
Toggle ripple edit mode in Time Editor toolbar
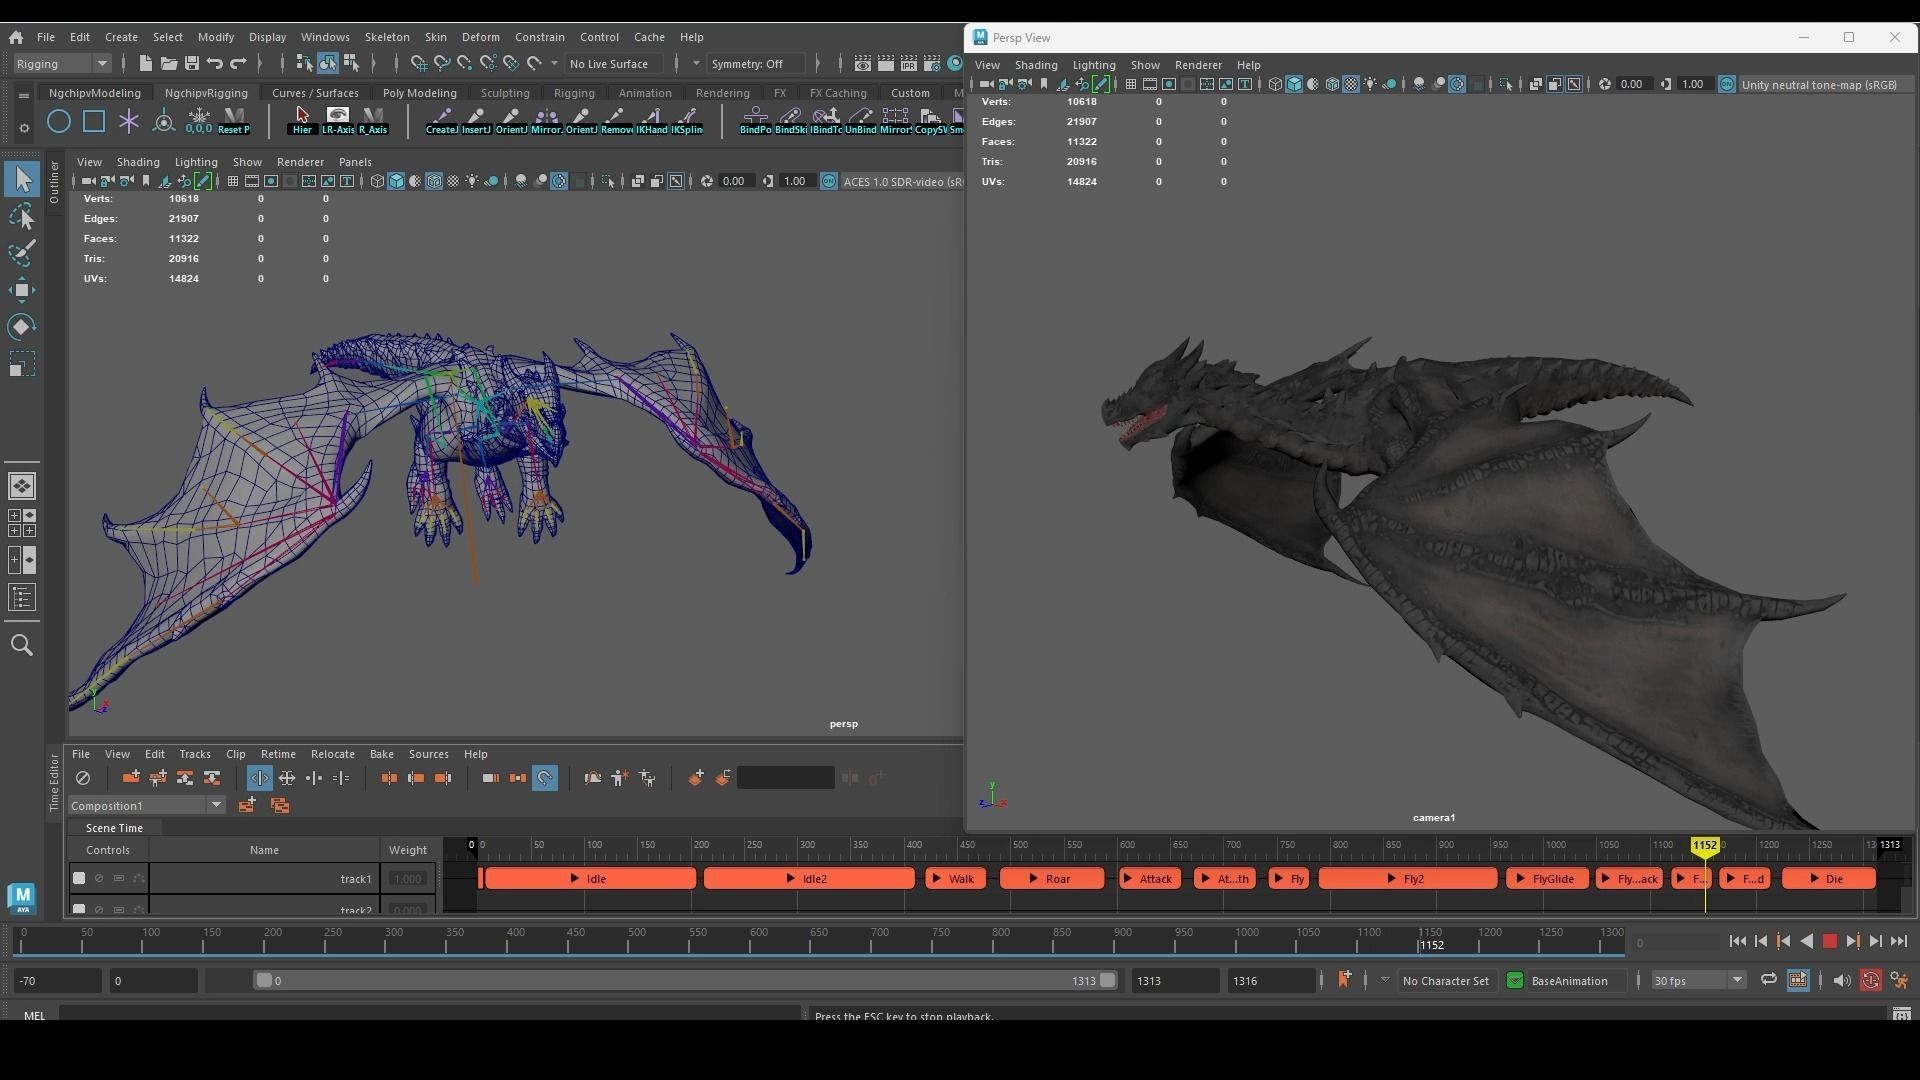coord(260,778)
